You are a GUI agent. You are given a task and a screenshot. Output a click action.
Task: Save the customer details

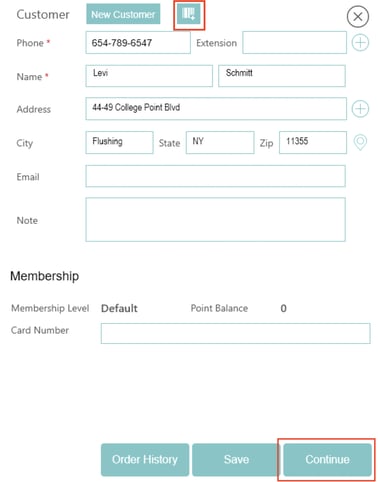pyautogui.click(x=236, y=459)
